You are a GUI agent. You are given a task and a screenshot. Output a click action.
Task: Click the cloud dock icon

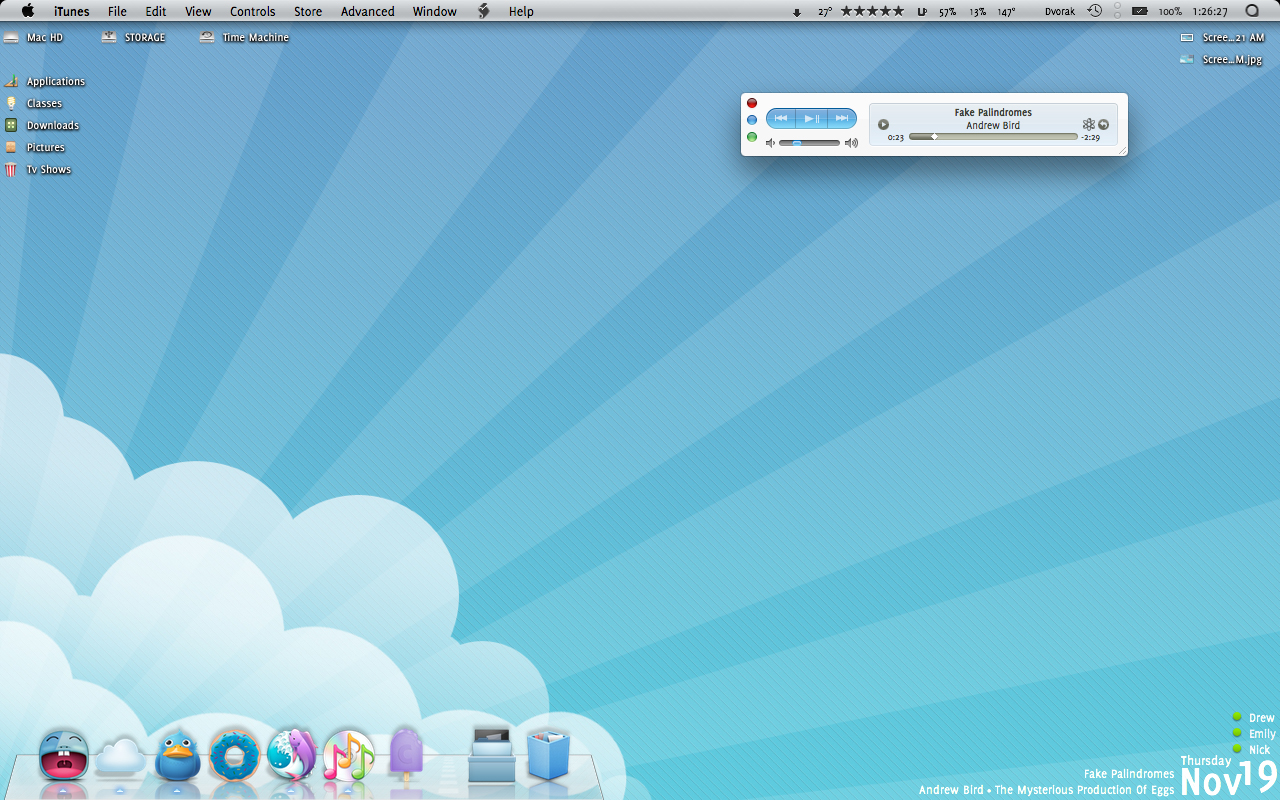[x=120, y=756]
